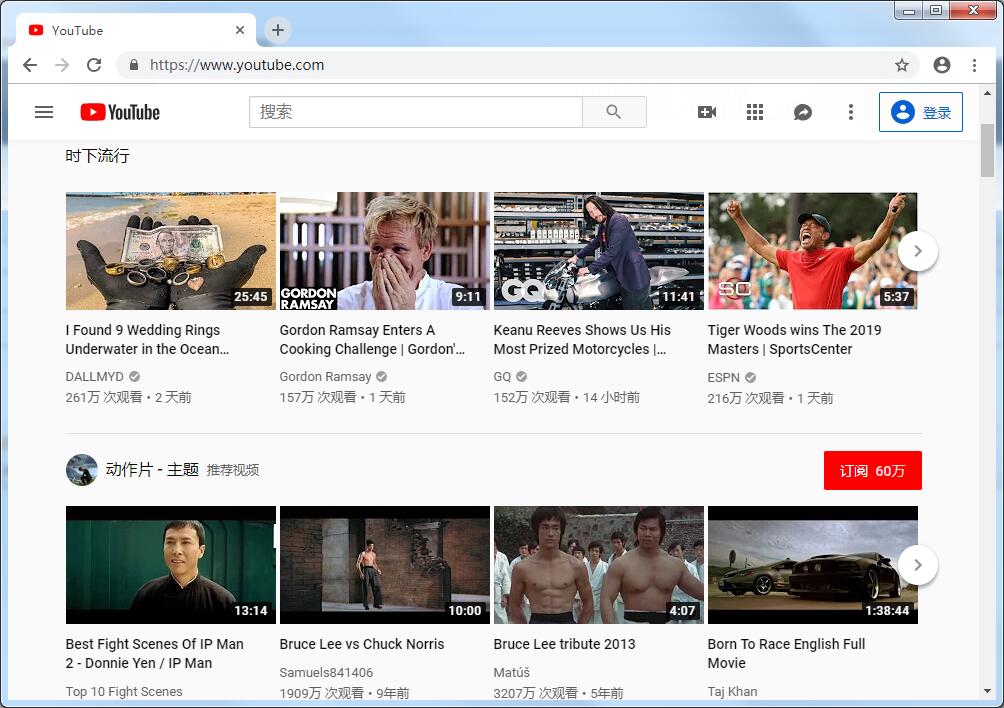Open YouTube settings three-dot menu
The image size is (1004, 708).
pyautogui.click(x=851, y=113)
